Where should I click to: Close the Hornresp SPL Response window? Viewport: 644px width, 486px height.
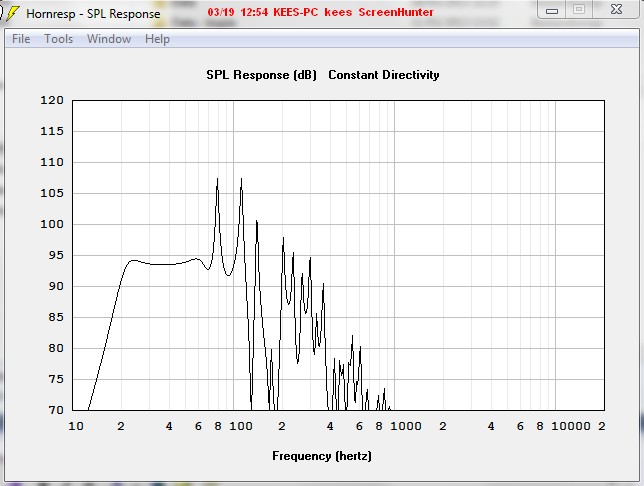616,9
